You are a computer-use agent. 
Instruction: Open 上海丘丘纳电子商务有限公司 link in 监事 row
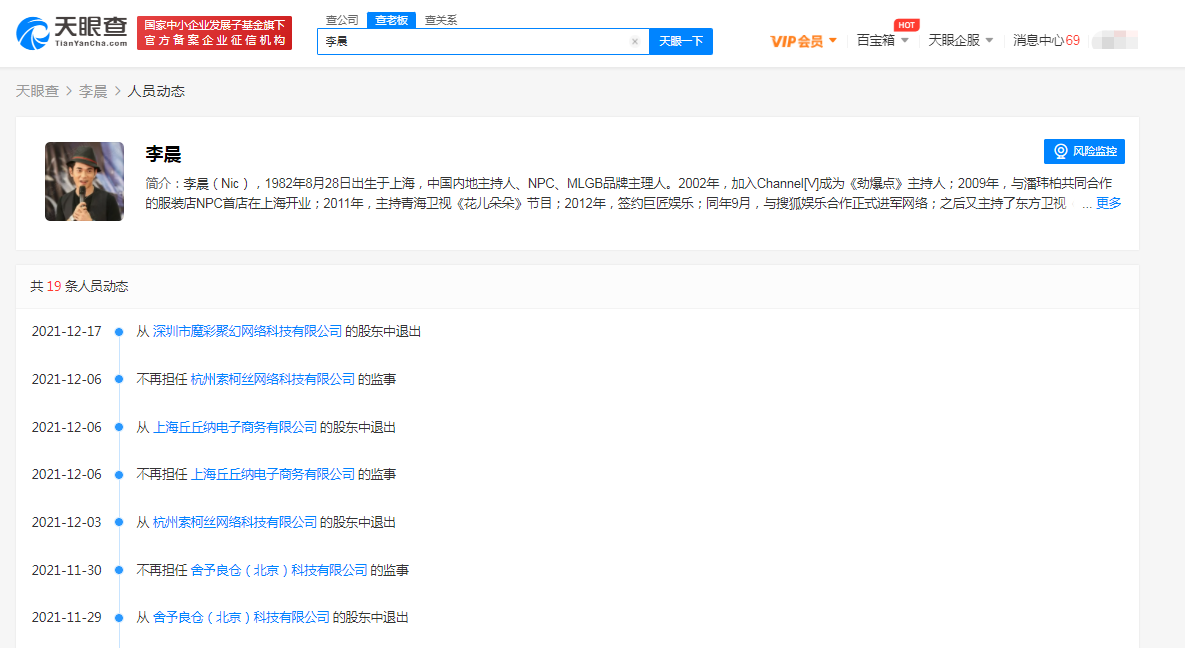273,474
